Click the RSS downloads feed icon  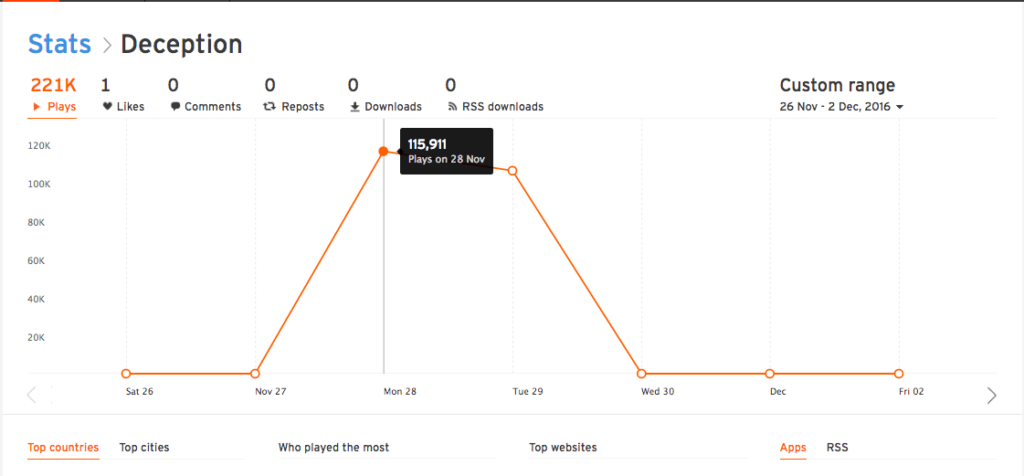click(x=452, y=106)
